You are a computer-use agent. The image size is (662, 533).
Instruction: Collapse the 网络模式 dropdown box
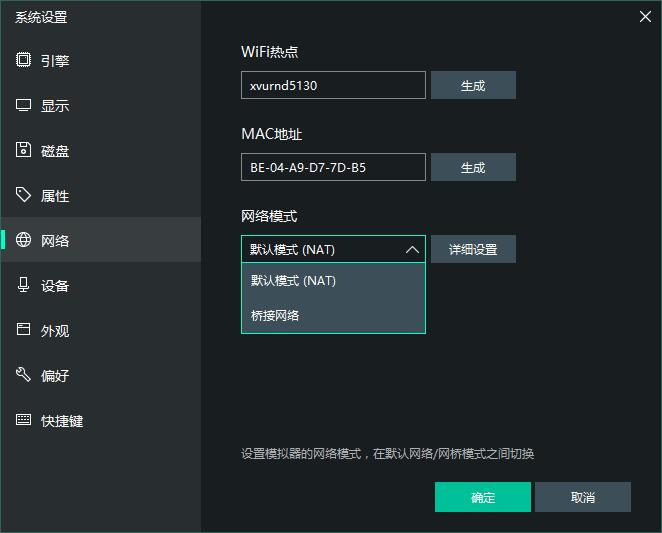click(x=333, y=250)
